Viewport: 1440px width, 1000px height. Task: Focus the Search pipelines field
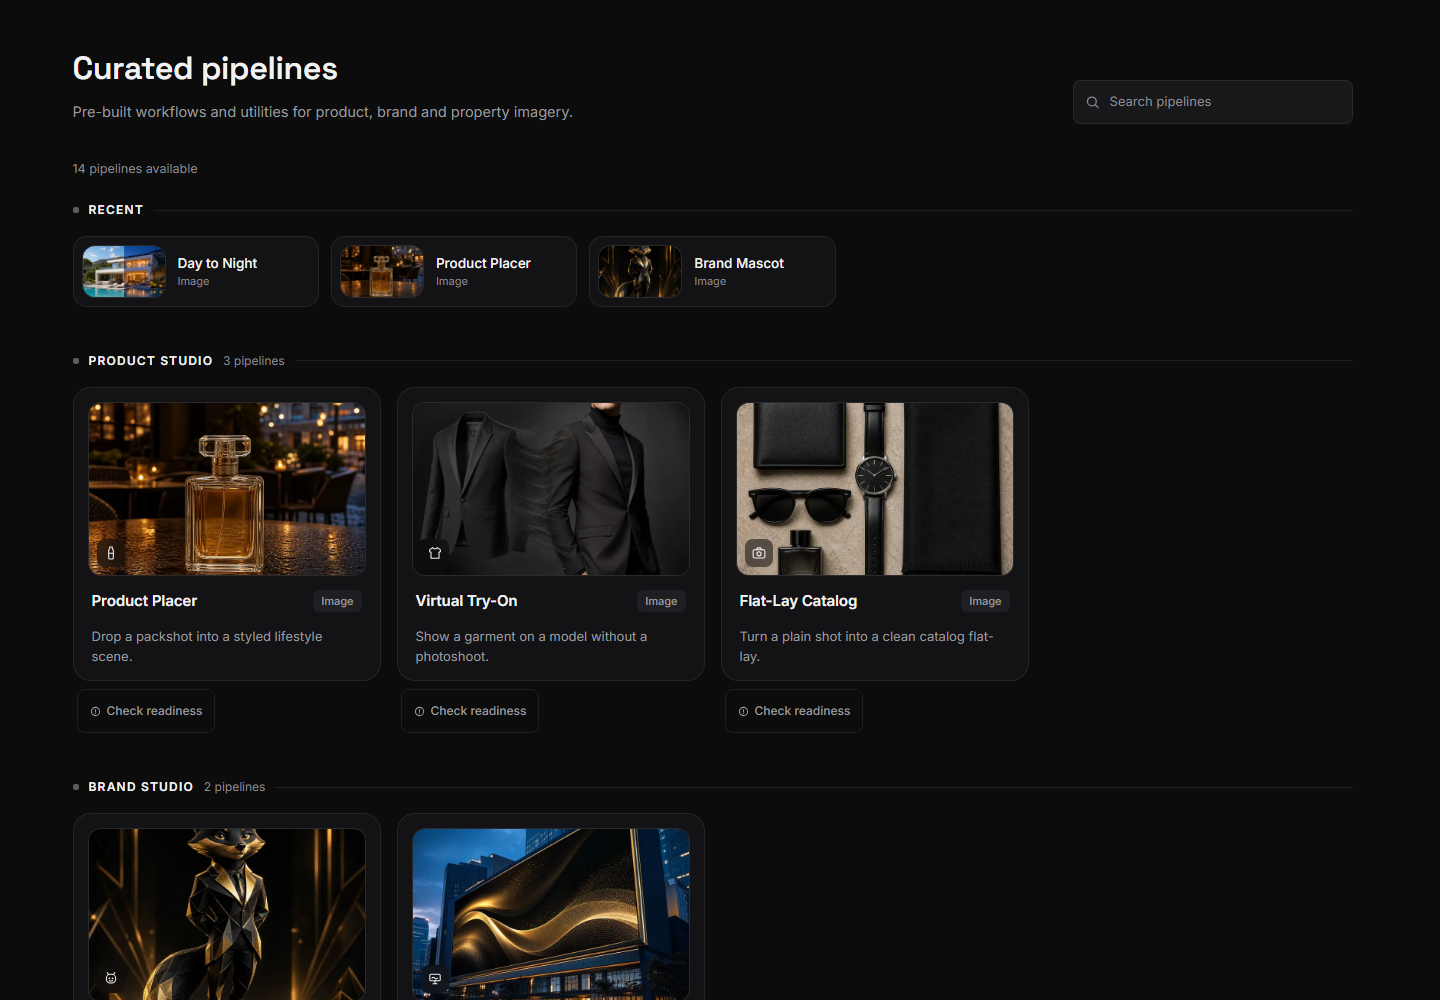[1213, 102]
